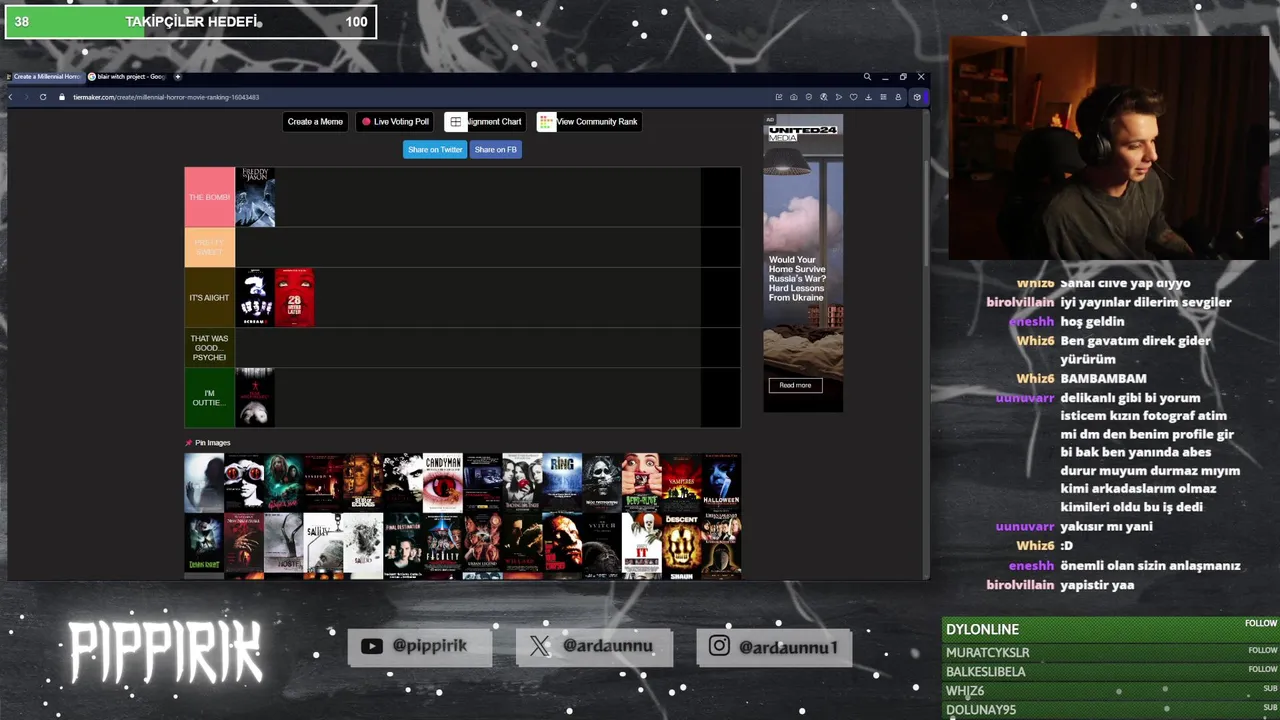The image size is (1280, 720).
Task: Click the THAT WAS GOOD... PSYCHE! tier label
Action: point(210,347)
